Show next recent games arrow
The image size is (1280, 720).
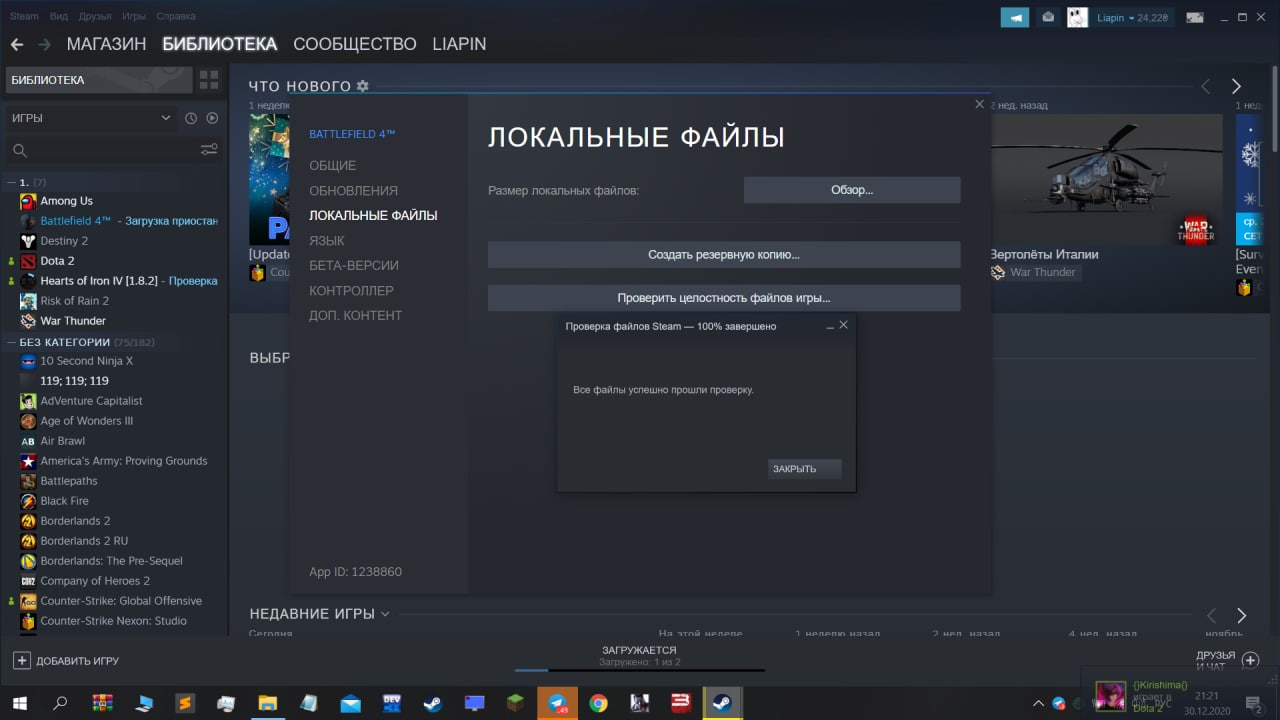pos(1241,615)
